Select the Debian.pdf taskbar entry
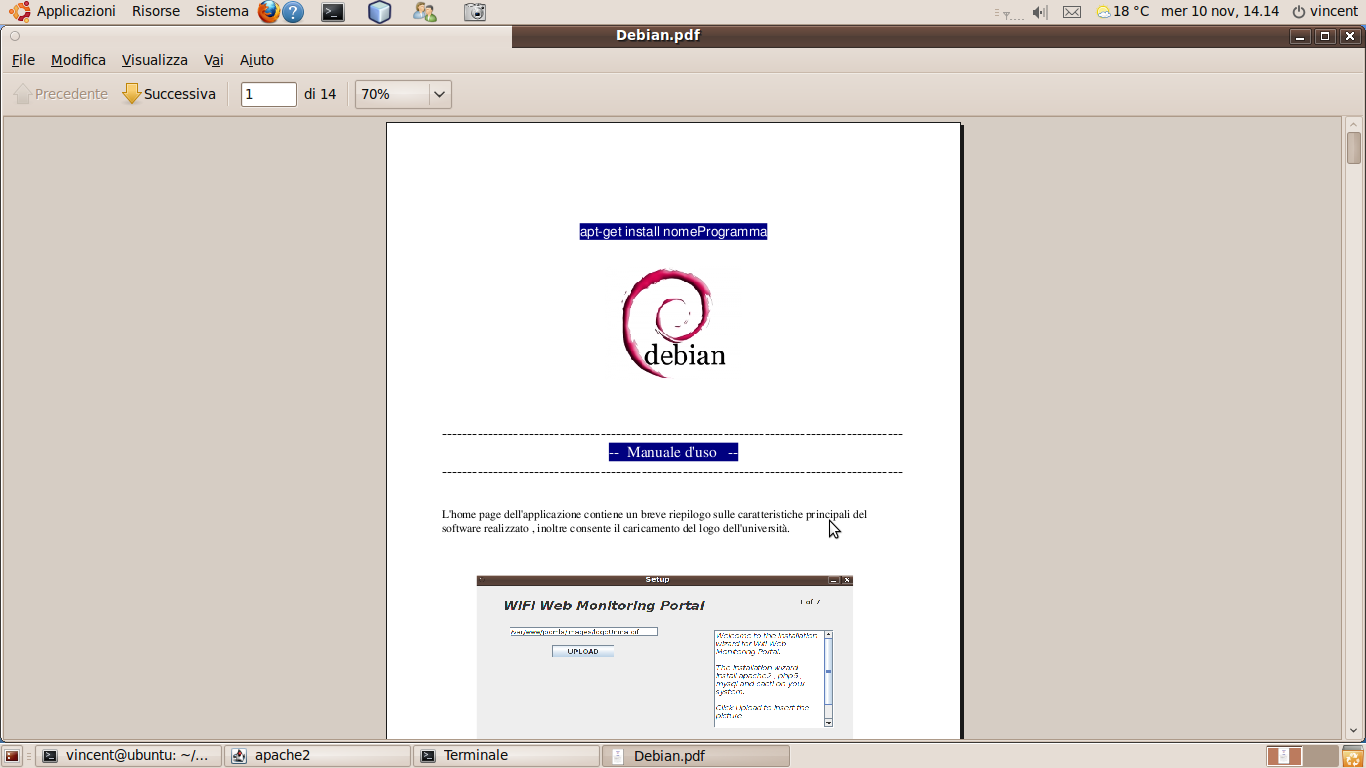Image resolution: width=1366 pixels, height=768 pixels. tap(695, 756)
